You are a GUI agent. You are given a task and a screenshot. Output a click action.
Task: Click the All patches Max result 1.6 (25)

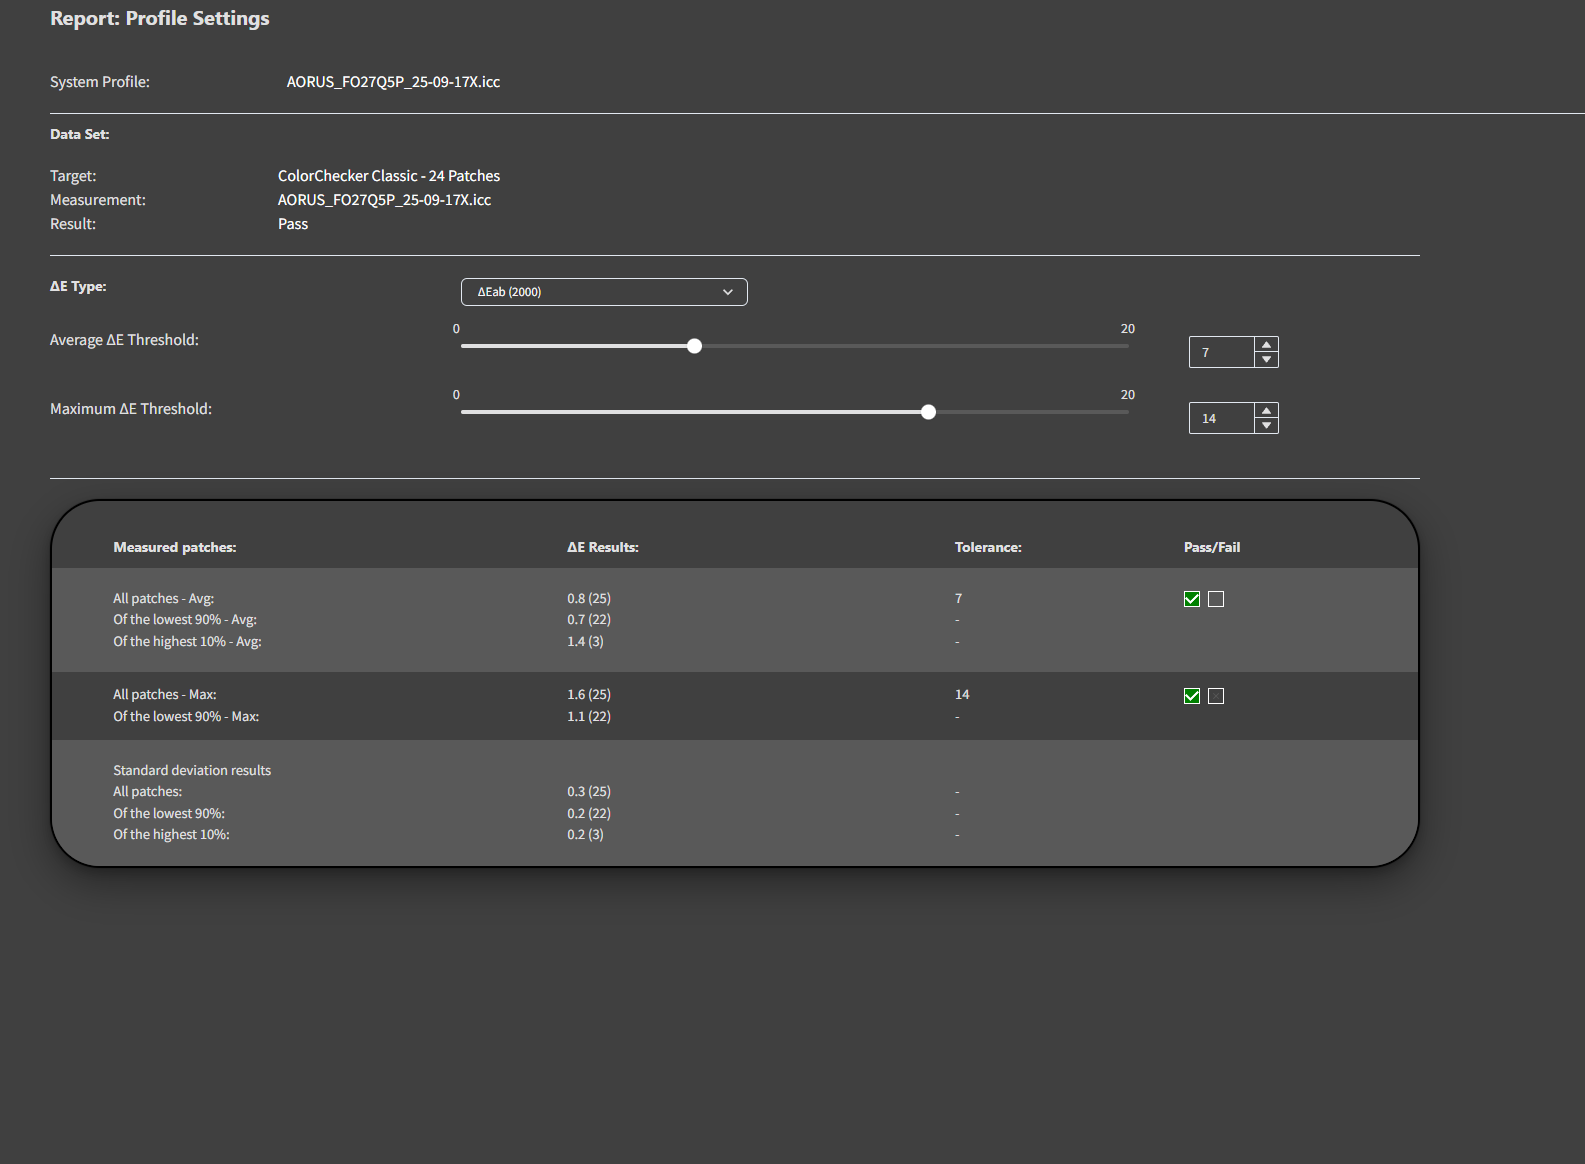[589, 694]
